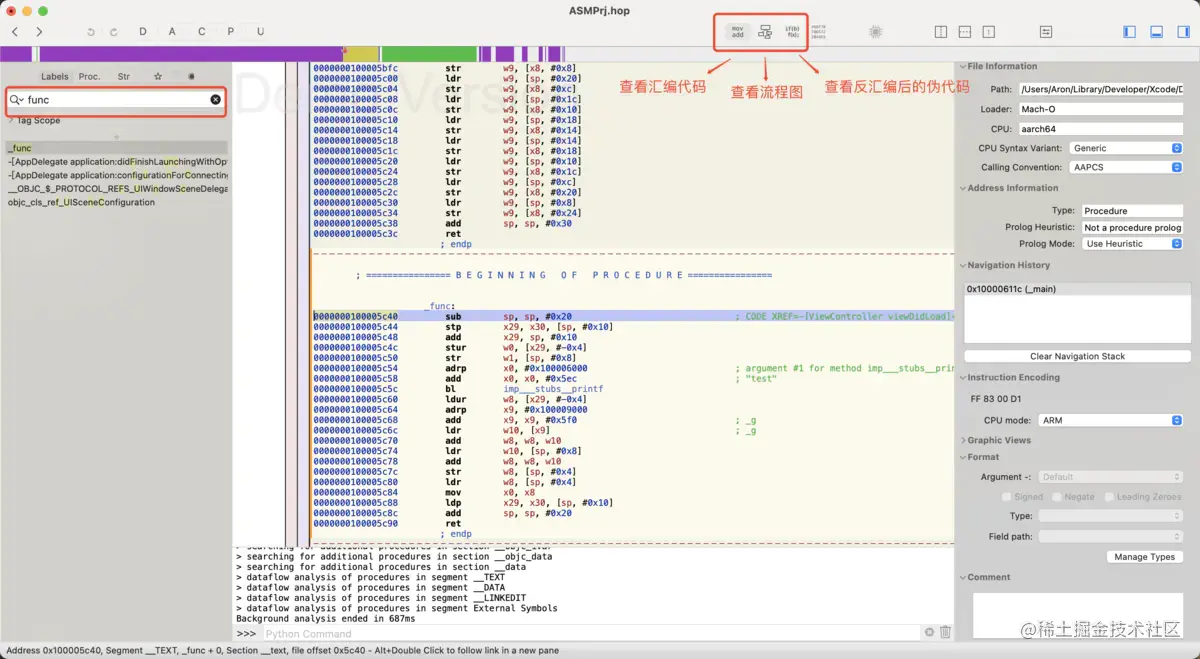
Task: Click Clear Navigation Stack button
Action: point(1077,356)
